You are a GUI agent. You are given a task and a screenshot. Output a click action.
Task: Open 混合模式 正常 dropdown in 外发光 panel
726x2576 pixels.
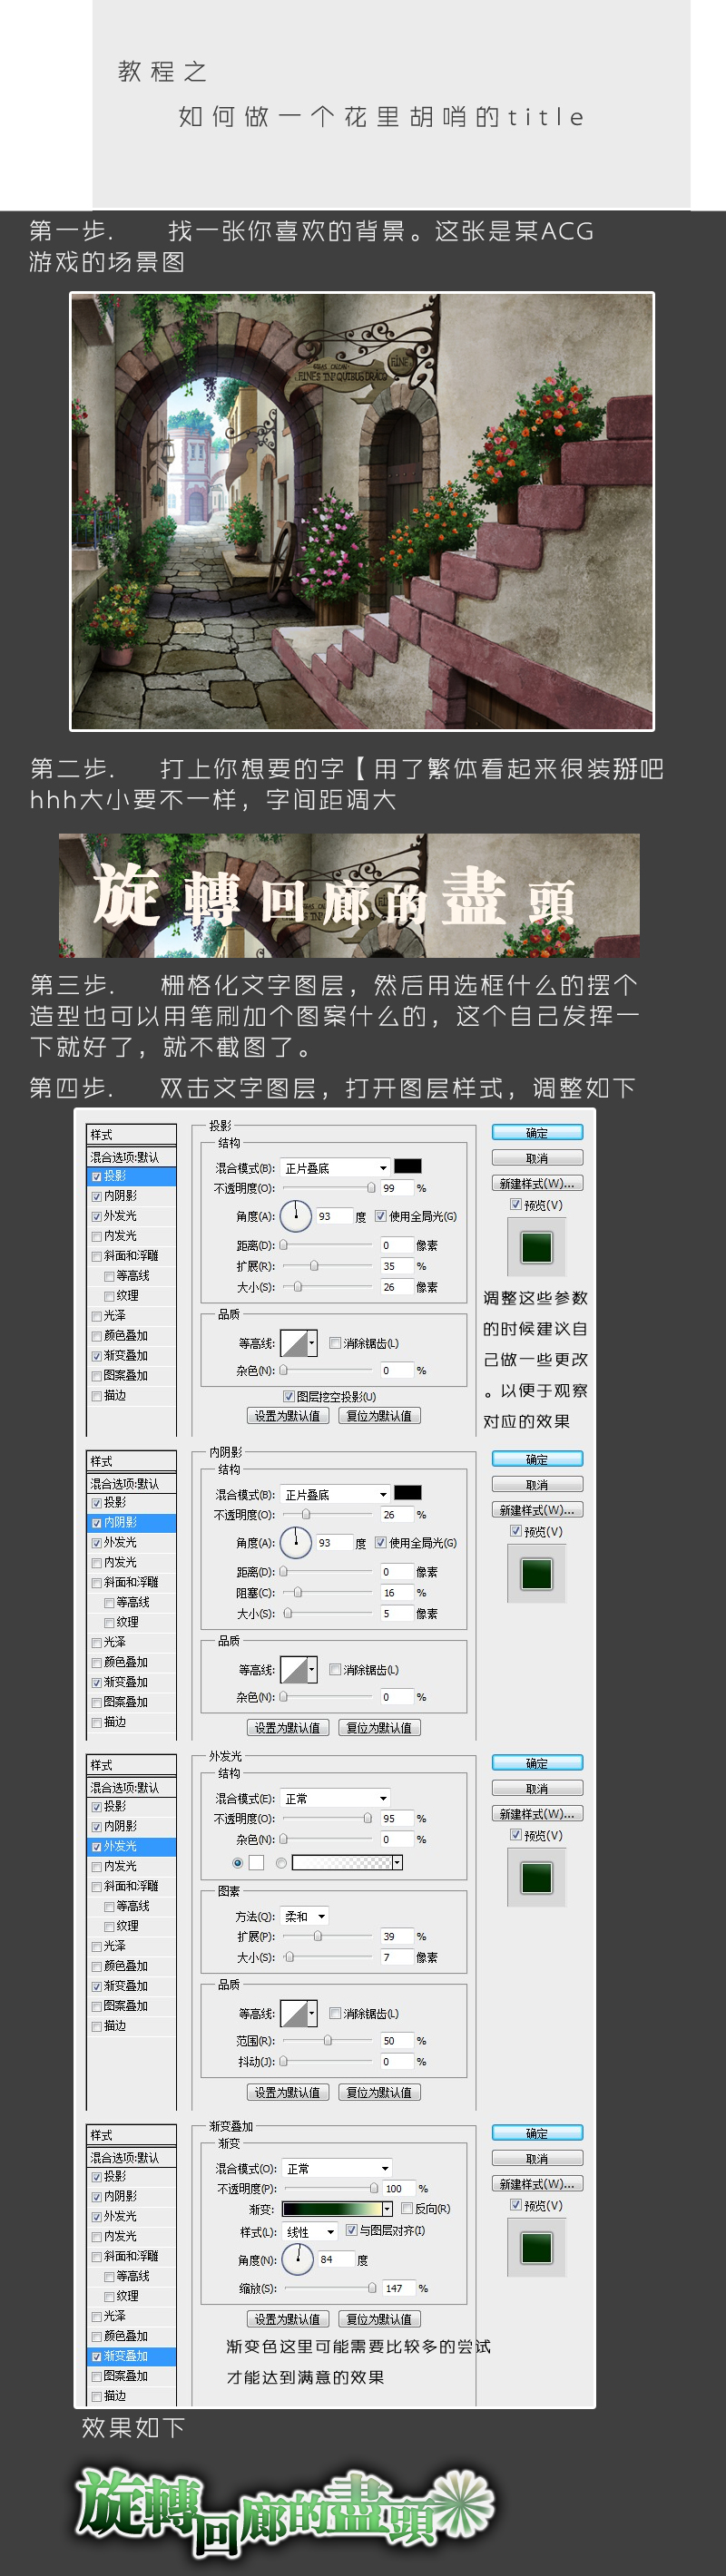point(335,1798)
